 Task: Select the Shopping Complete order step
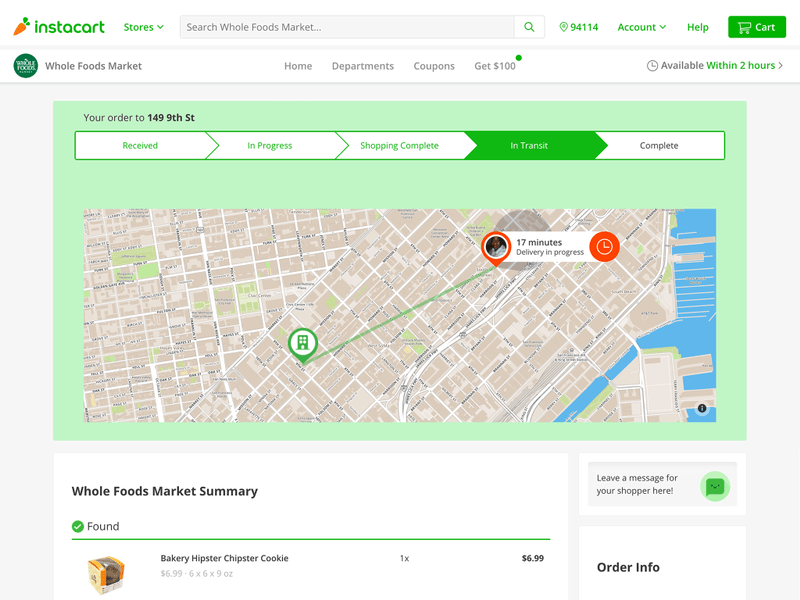[x=399, y=145]
